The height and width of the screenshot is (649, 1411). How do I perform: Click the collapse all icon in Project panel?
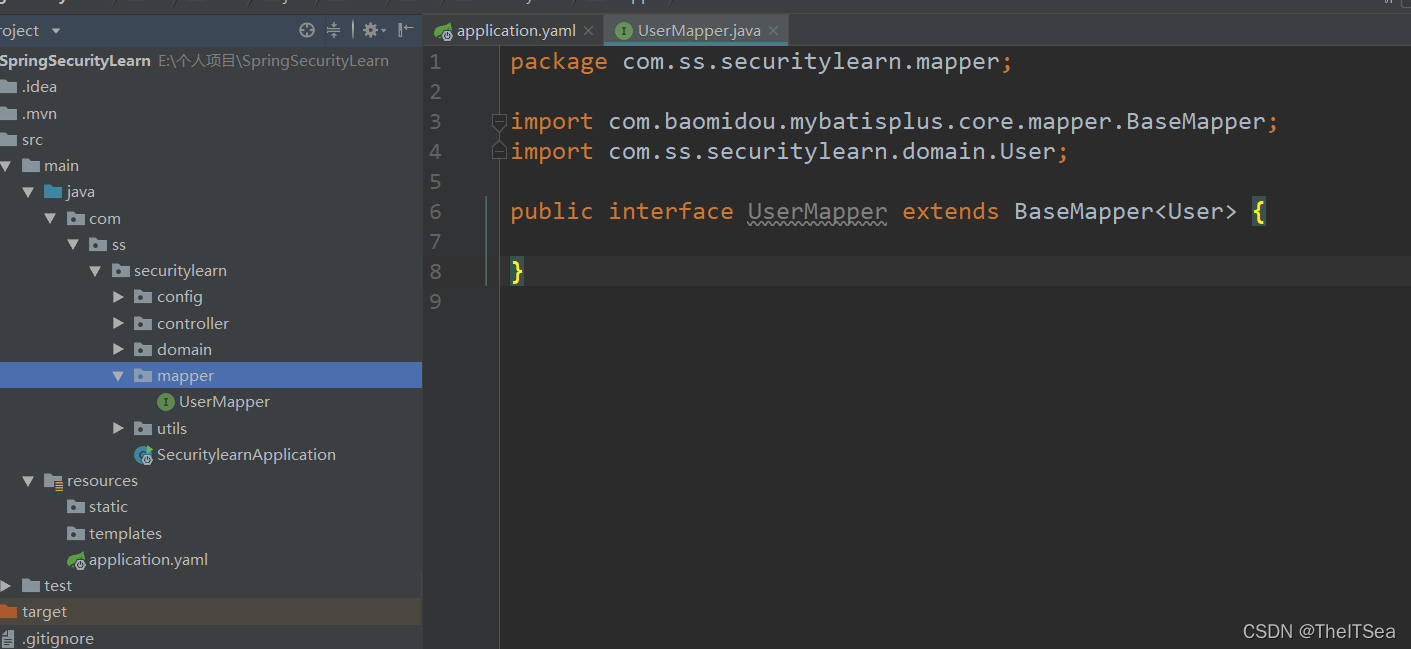[334, 30]
